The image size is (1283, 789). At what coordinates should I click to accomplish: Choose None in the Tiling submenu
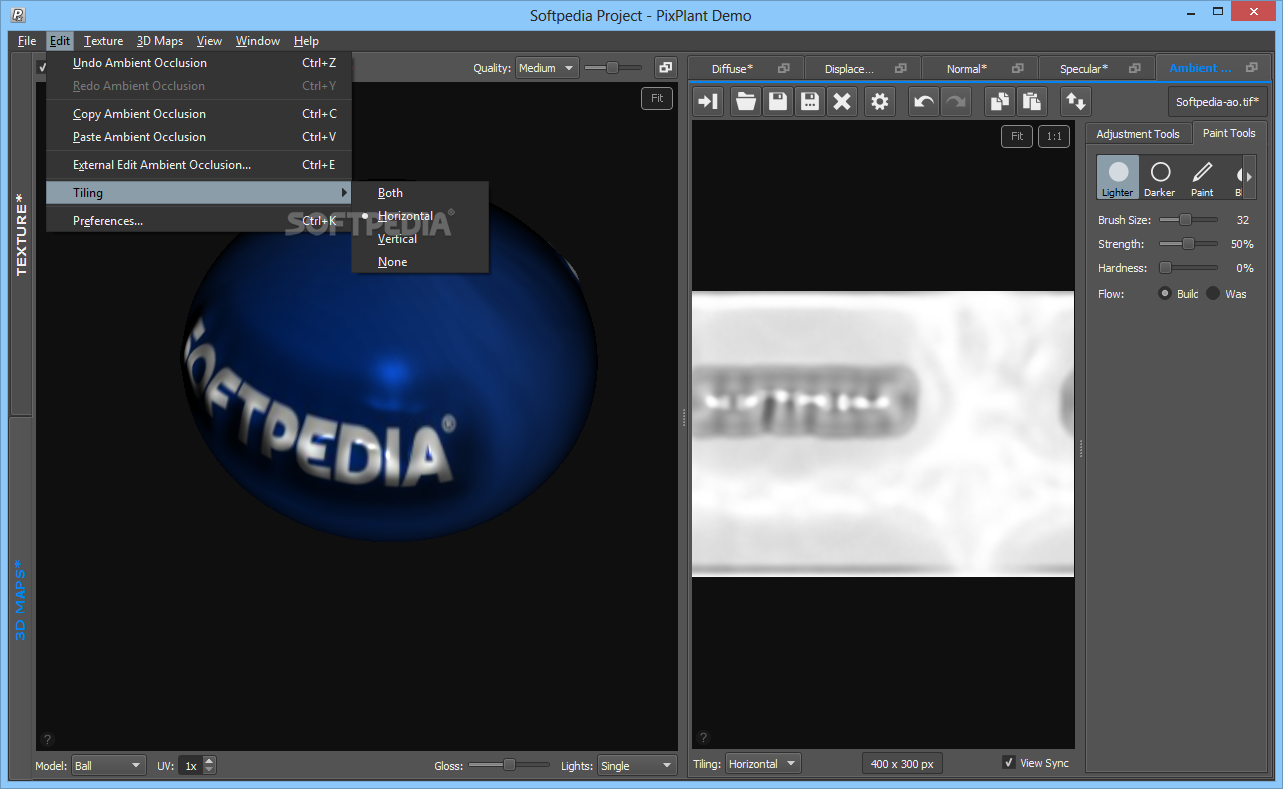[420, 262]
